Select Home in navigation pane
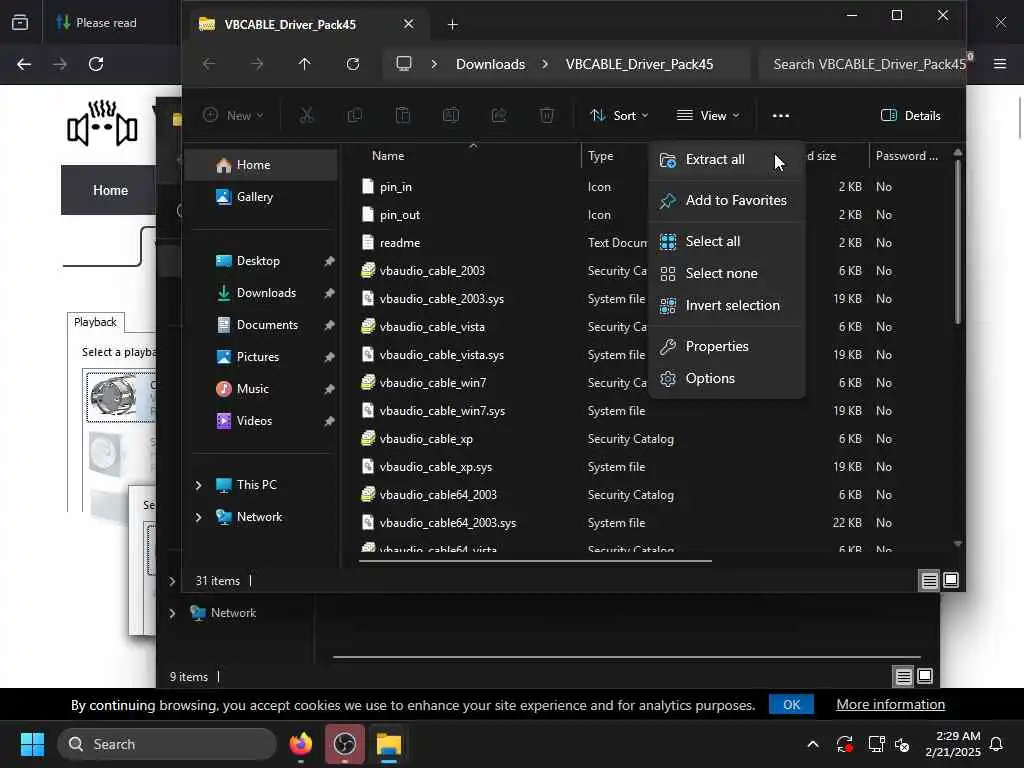This screenshot has width=1024, height=768. coord(261,165)
